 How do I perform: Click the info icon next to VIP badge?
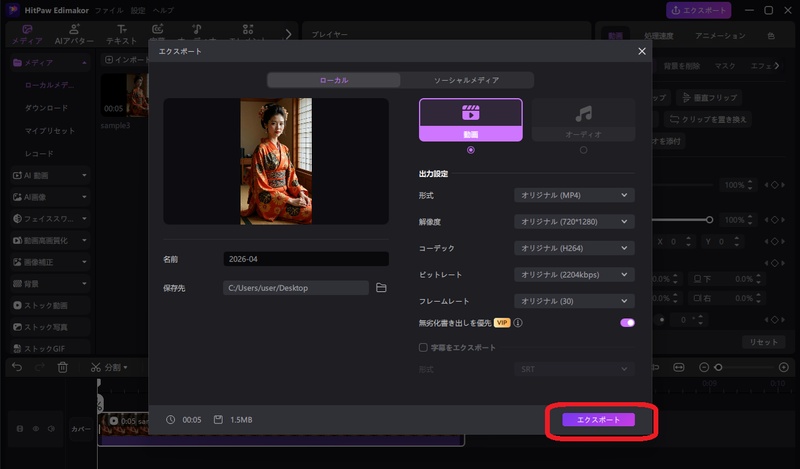(x=518, y=323)
